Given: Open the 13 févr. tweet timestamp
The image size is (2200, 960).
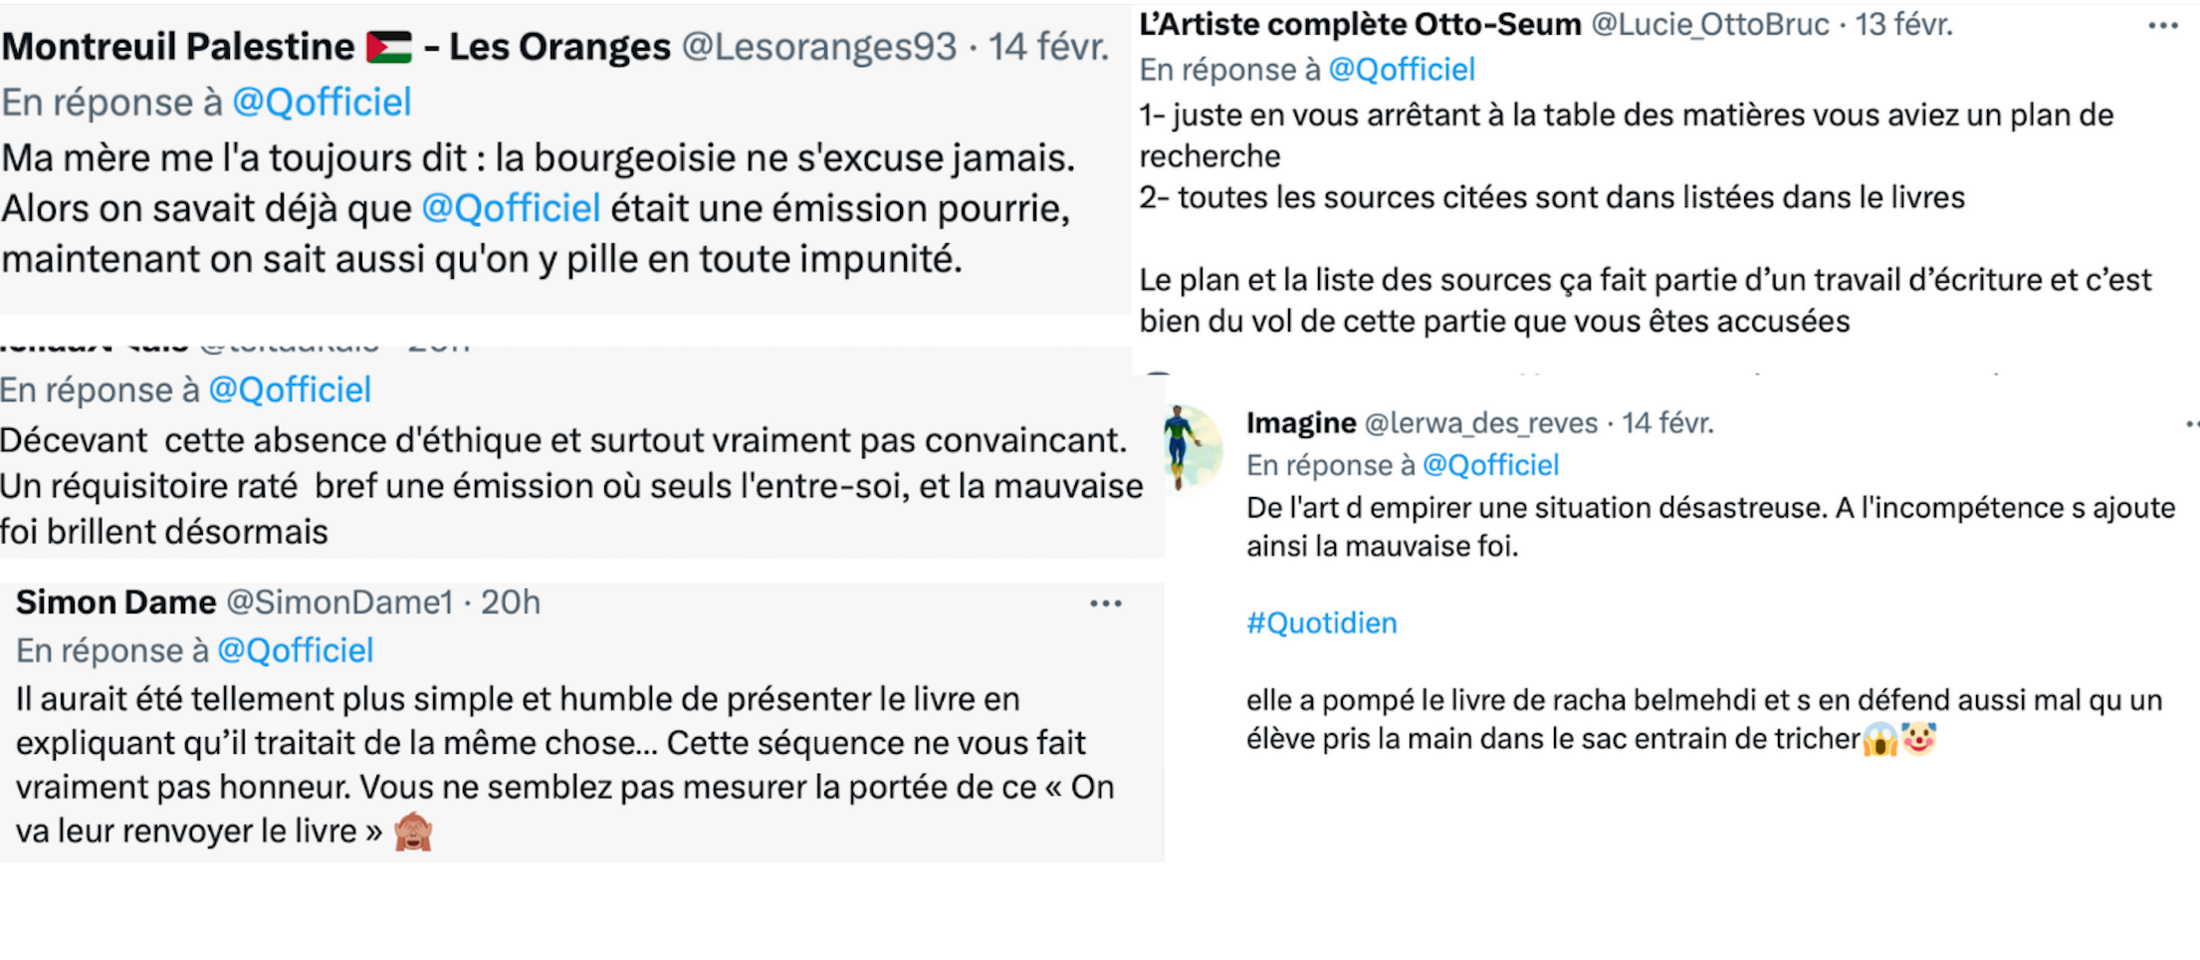Looking at the screenshot, I should coord(1904,24).
